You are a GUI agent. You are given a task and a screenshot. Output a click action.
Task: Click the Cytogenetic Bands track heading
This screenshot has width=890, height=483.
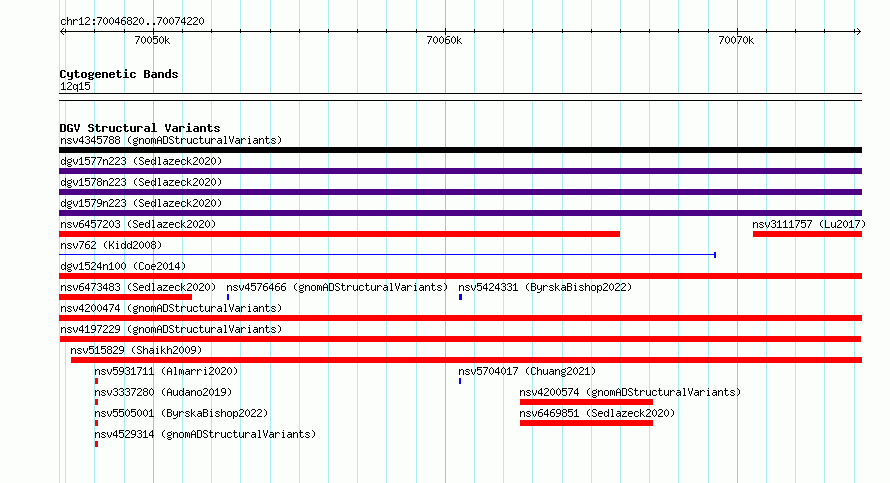coord(119,74)
